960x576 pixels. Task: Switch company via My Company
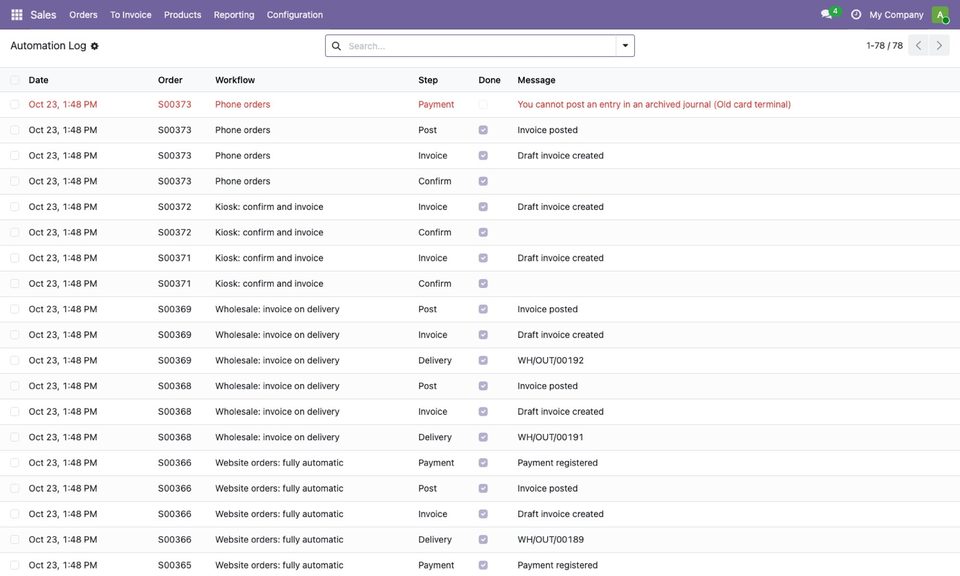[x=896, y=15]
